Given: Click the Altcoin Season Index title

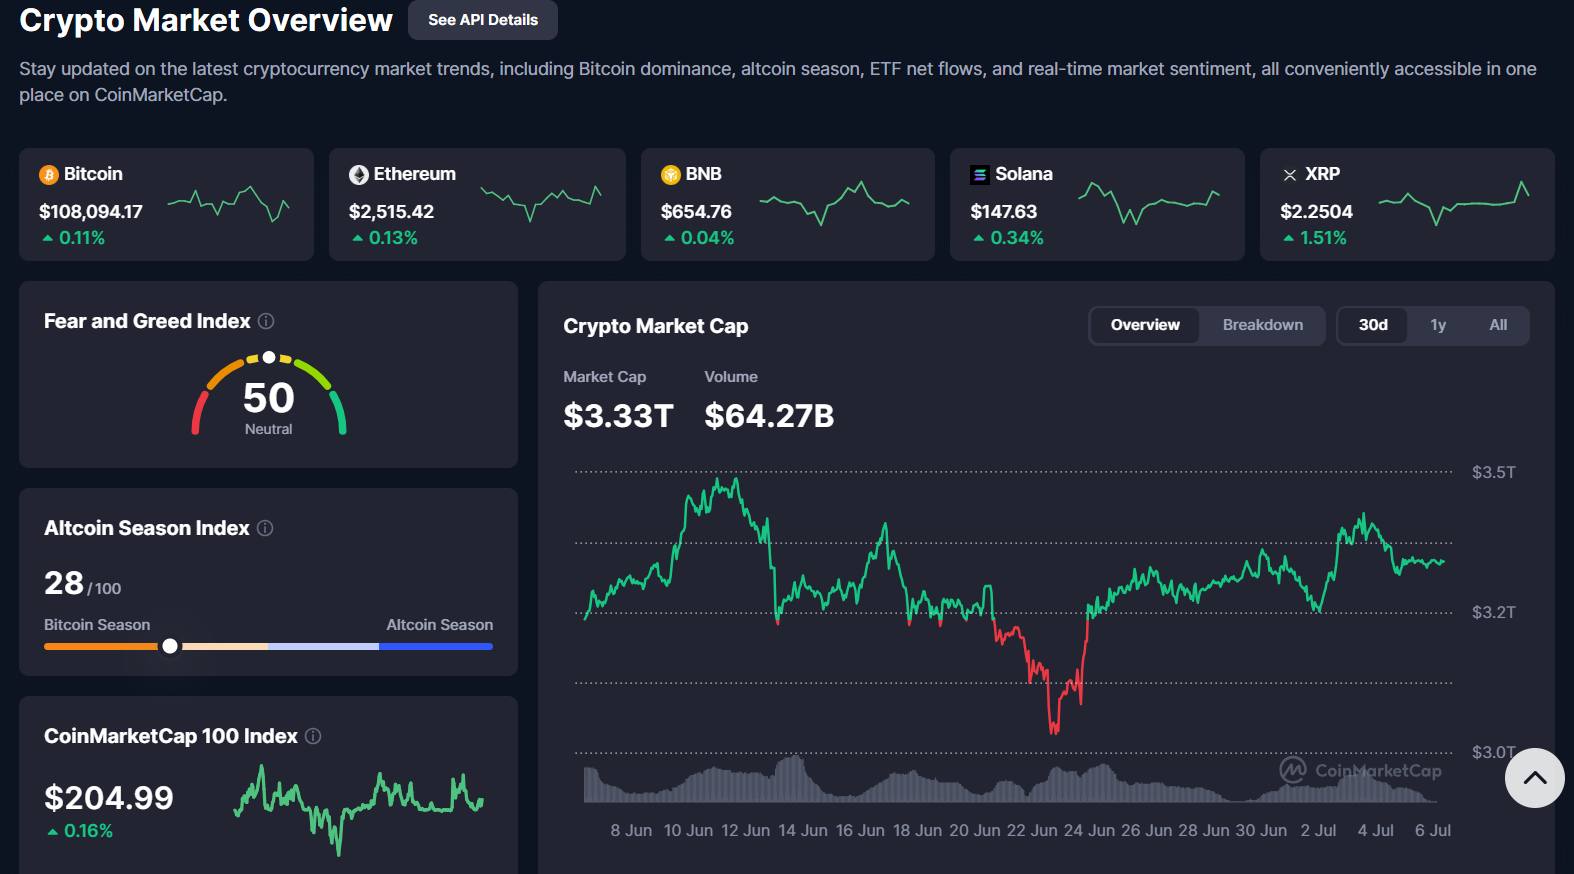Looking at the screenshot, I should [x=147, y=528].
